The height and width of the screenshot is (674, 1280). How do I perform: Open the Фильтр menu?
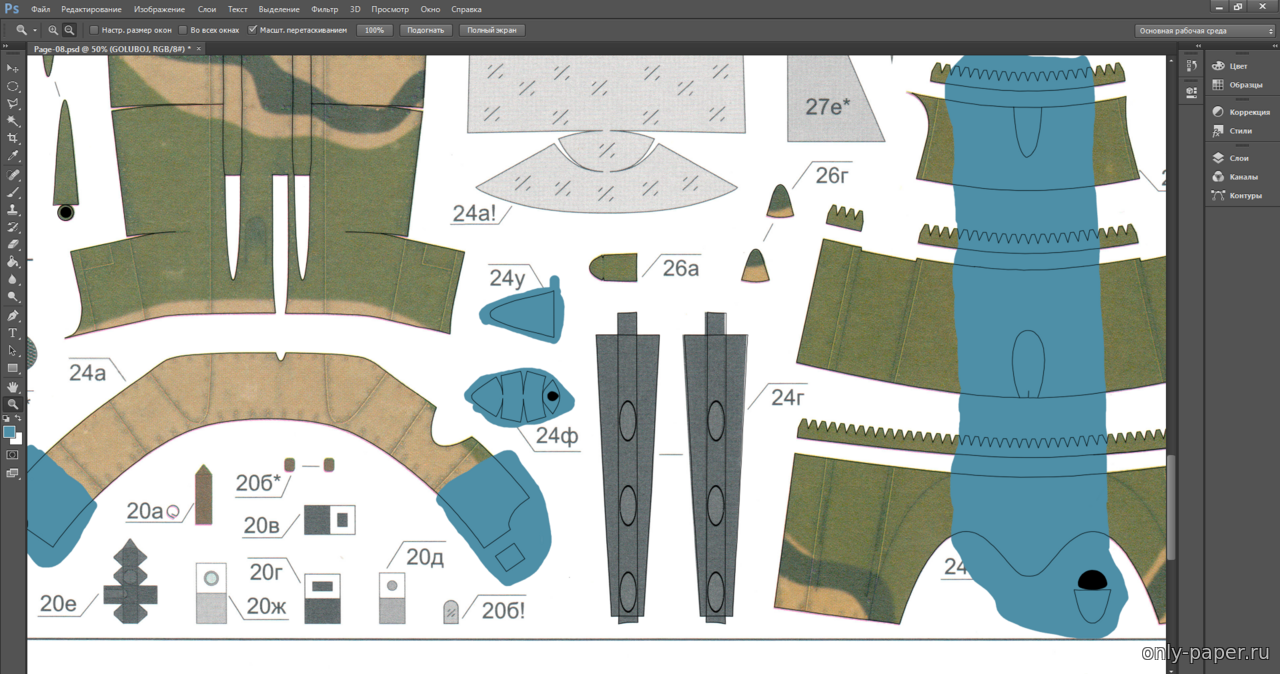point(324,9)
